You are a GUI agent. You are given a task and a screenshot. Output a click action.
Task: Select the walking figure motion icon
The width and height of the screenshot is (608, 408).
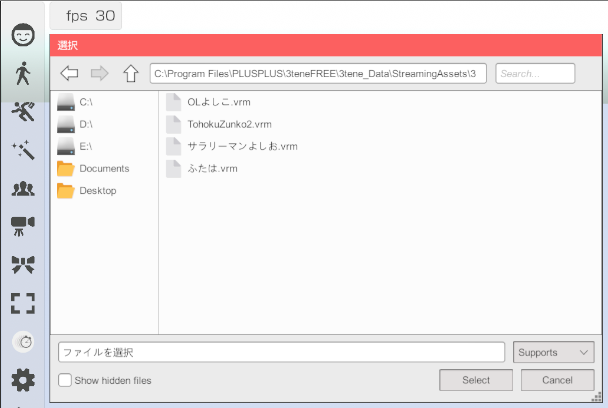coord(23,73)
